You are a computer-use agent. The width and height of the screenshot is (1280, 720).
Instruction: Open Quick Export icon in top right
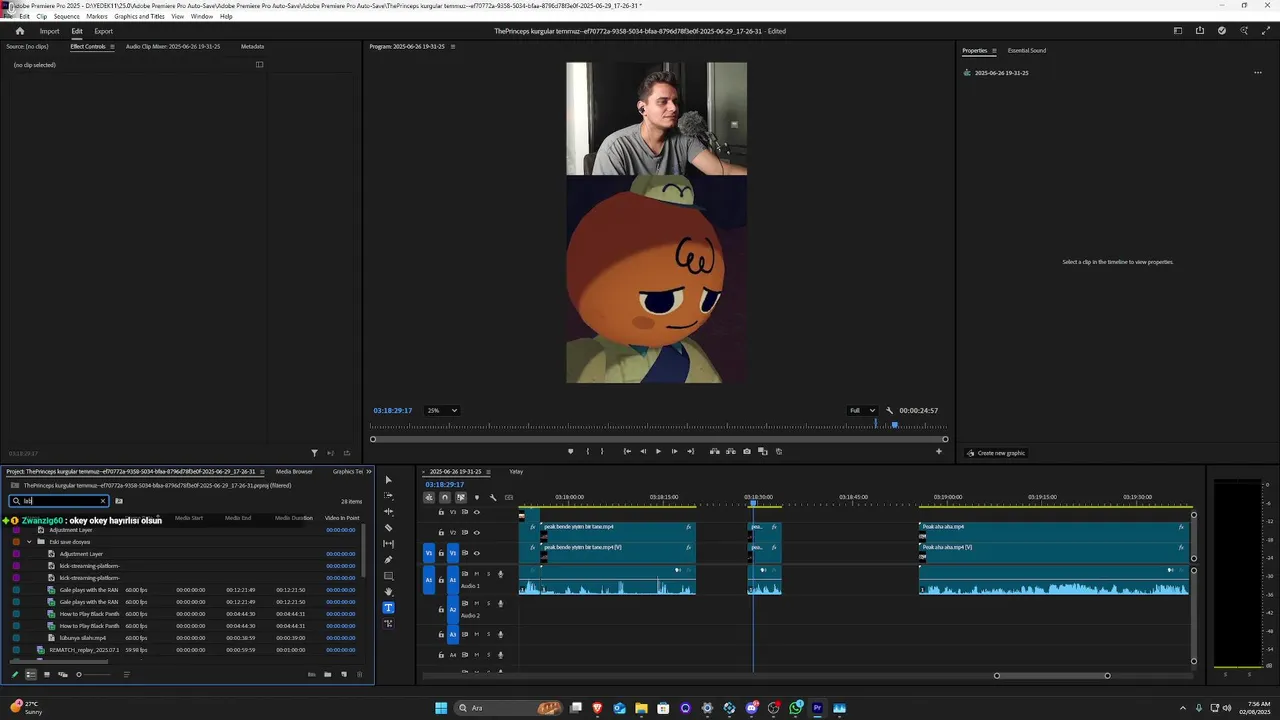1199,31
